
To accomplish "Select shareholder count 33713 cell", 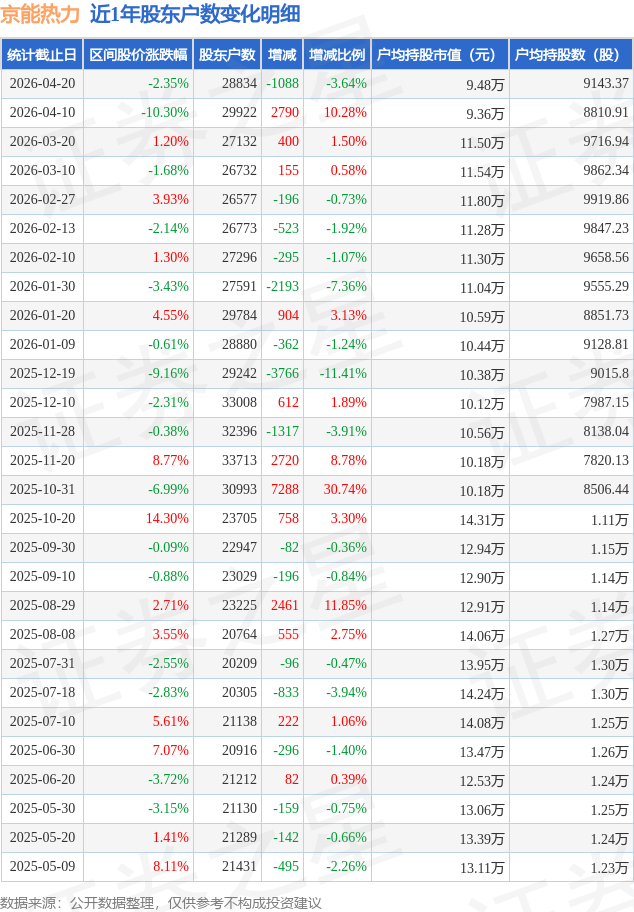I will [x=238, y=461].
